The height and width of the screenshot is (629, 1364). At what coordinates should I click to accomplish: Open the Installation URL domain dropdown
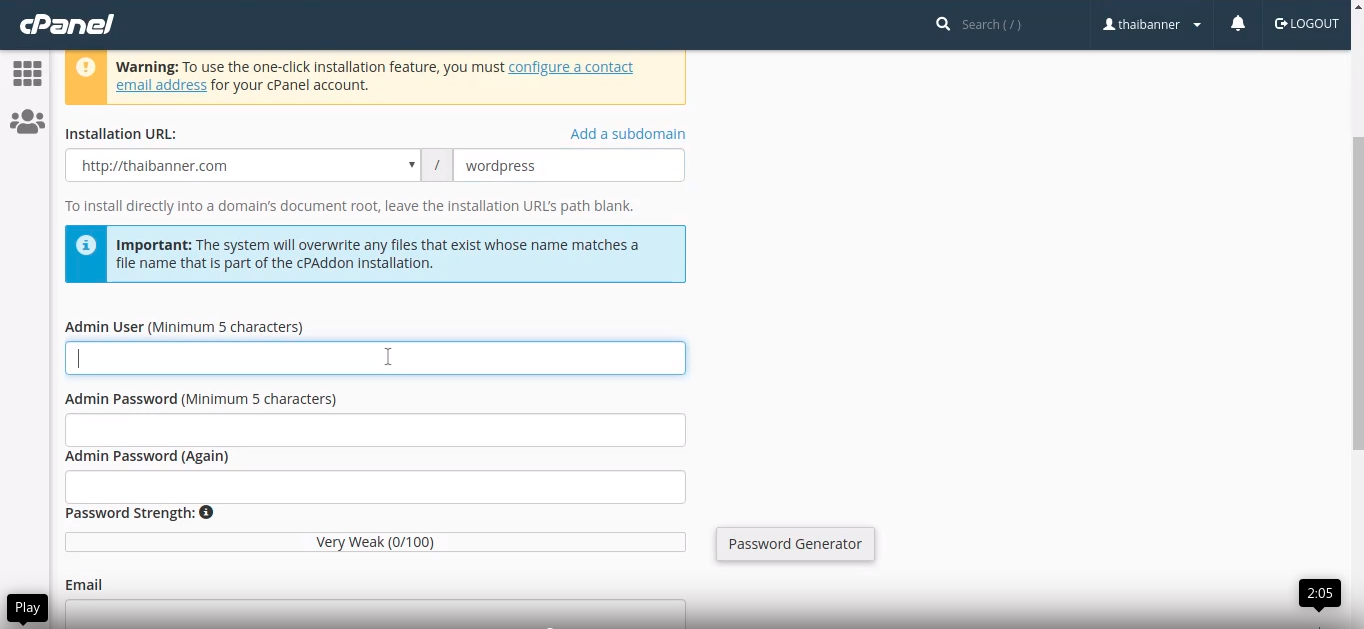(x=243, y=166)
